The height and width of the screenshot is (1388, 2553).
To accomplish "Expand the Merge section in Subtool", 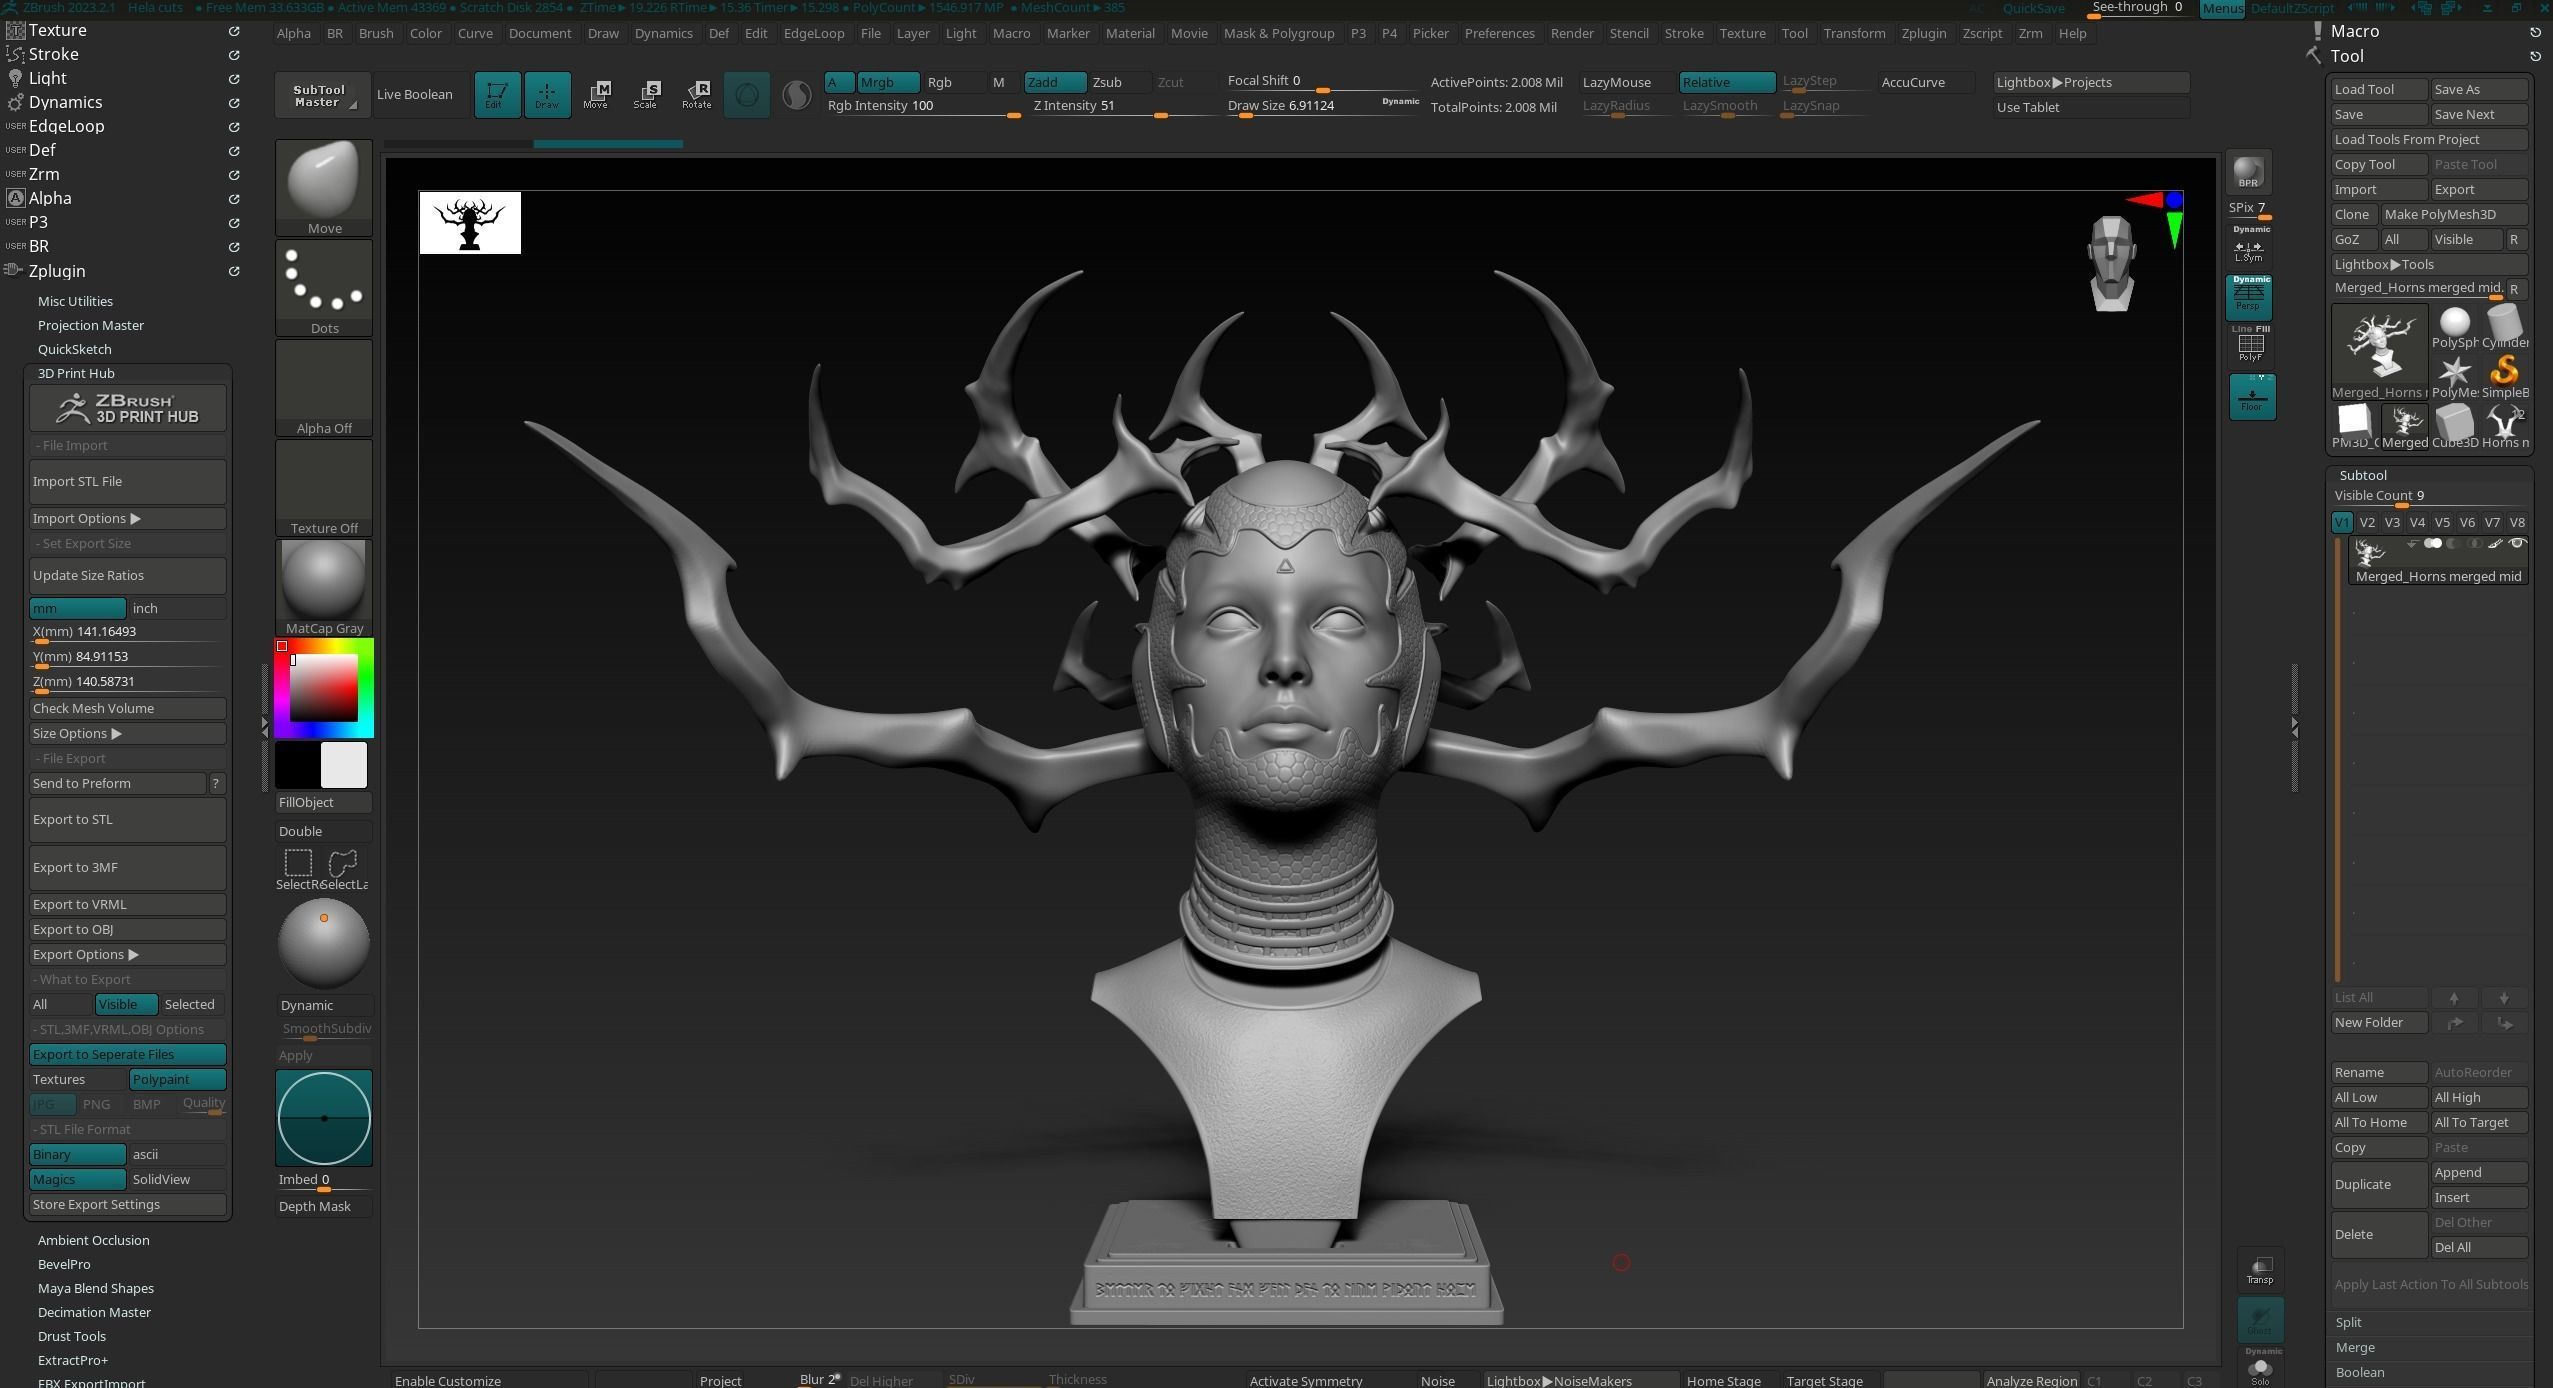I will tap(2354, 1347).
